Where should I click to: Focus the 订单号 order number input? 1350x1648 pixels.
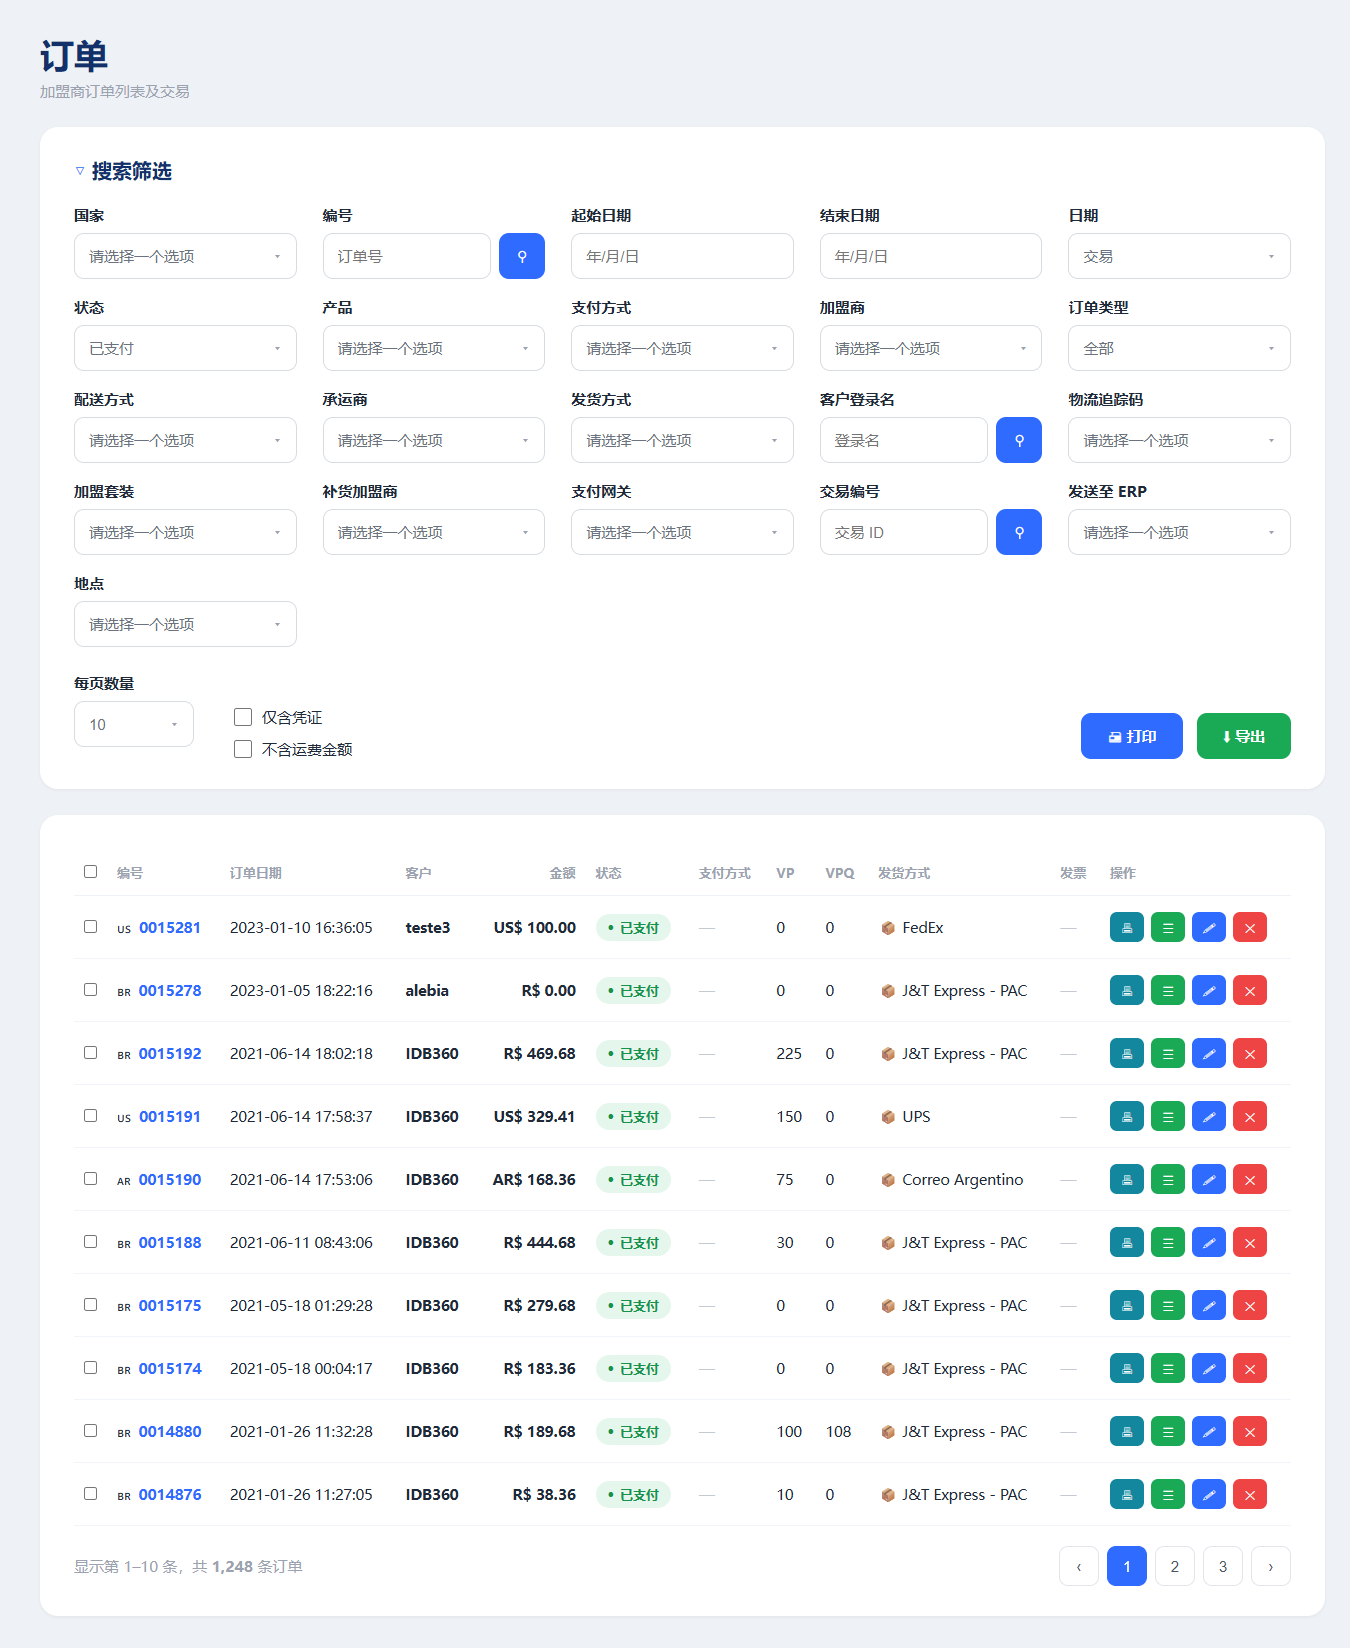(x=407, y=256)
